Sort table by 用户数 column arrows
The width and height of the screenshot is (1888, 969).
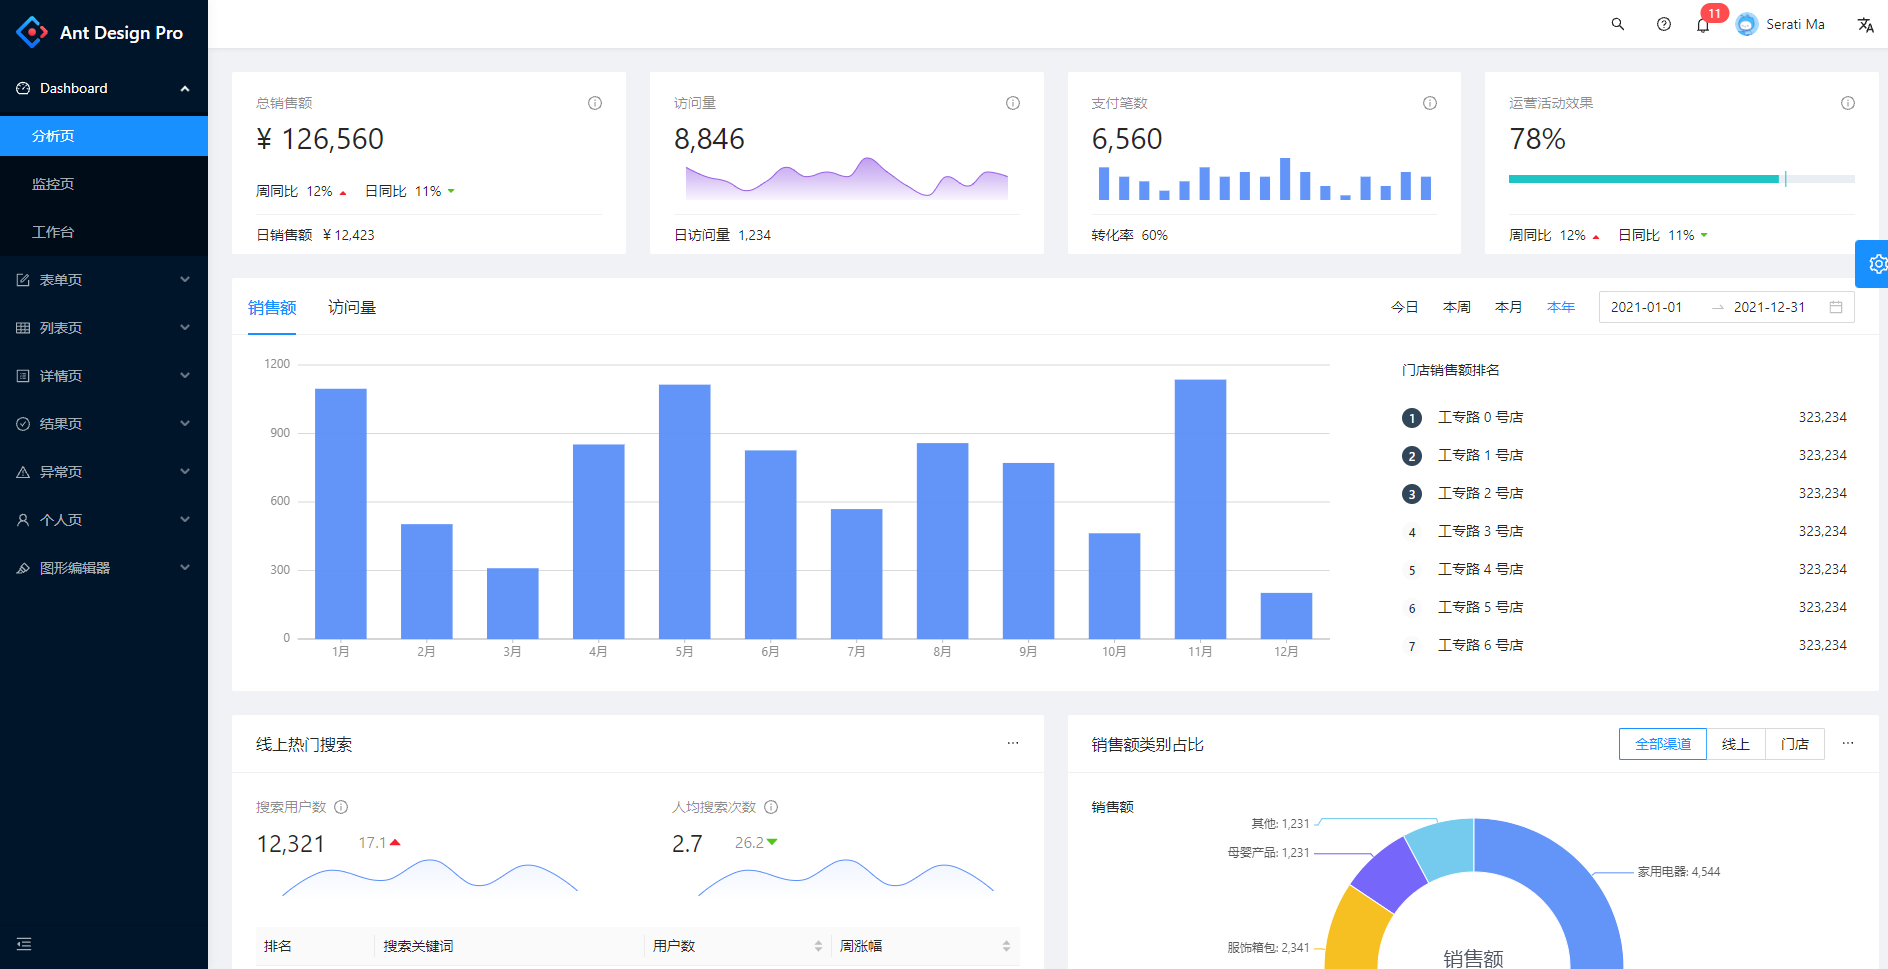[818, 946]
